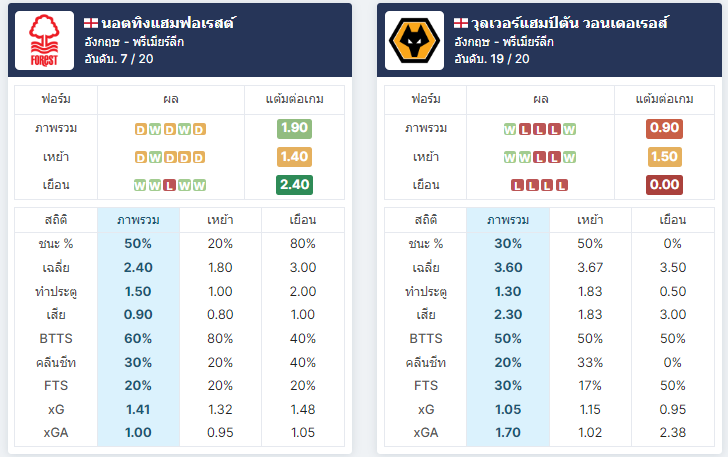Click Forest BTTS overall value 60%
The width and height of the screenshot is (728, 457).
click(x=138, y=338)
